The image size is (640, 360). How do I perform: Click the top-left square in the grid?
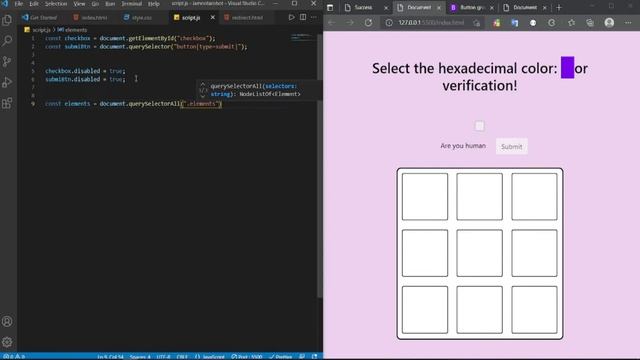click(424, 197)
